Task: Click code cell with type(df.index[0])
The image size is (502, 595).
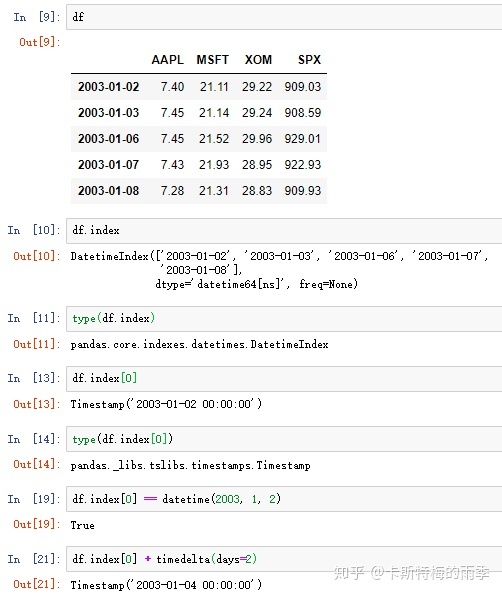Action: (x=284, y=439)
